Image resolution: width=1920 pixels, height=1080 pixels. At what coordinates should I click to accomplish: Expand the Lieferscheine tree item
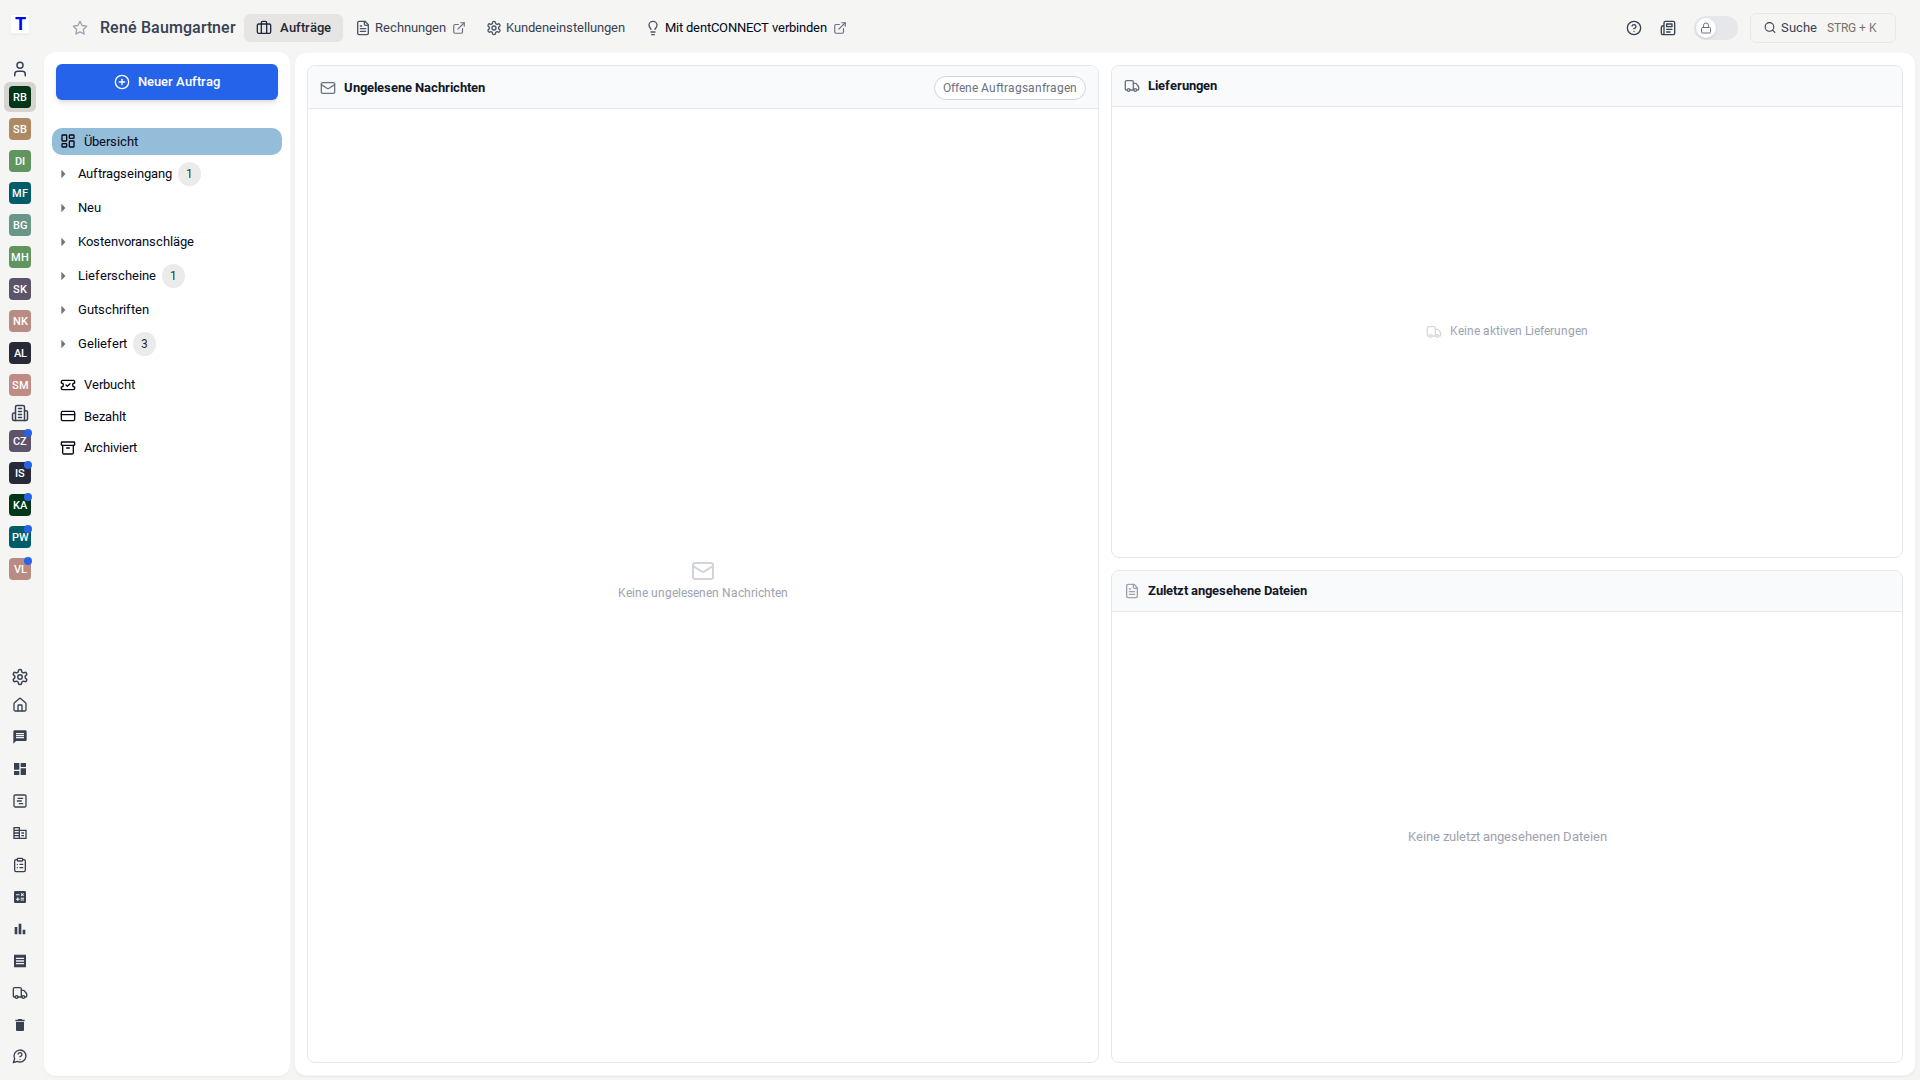(63, 276)
